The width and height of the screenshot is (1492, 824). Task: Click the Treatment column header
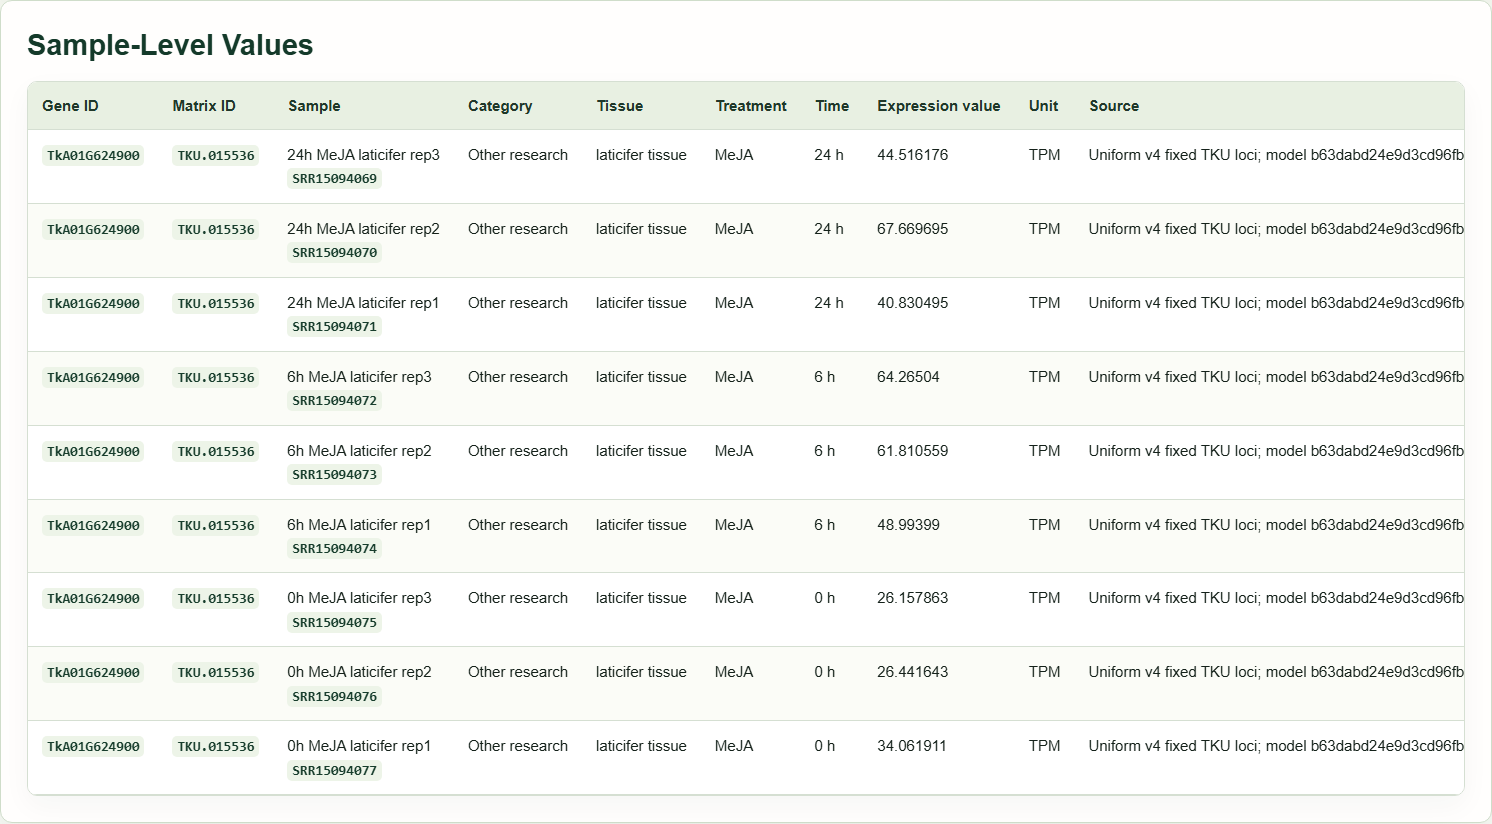751,106
